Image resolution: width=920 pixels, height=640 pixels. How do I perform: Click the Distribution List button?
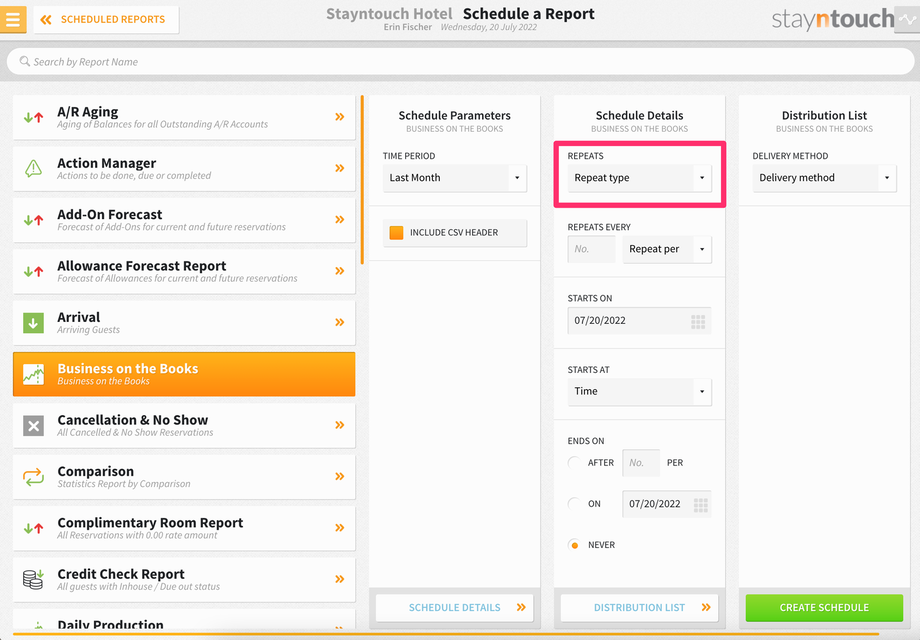coord(640,608)
